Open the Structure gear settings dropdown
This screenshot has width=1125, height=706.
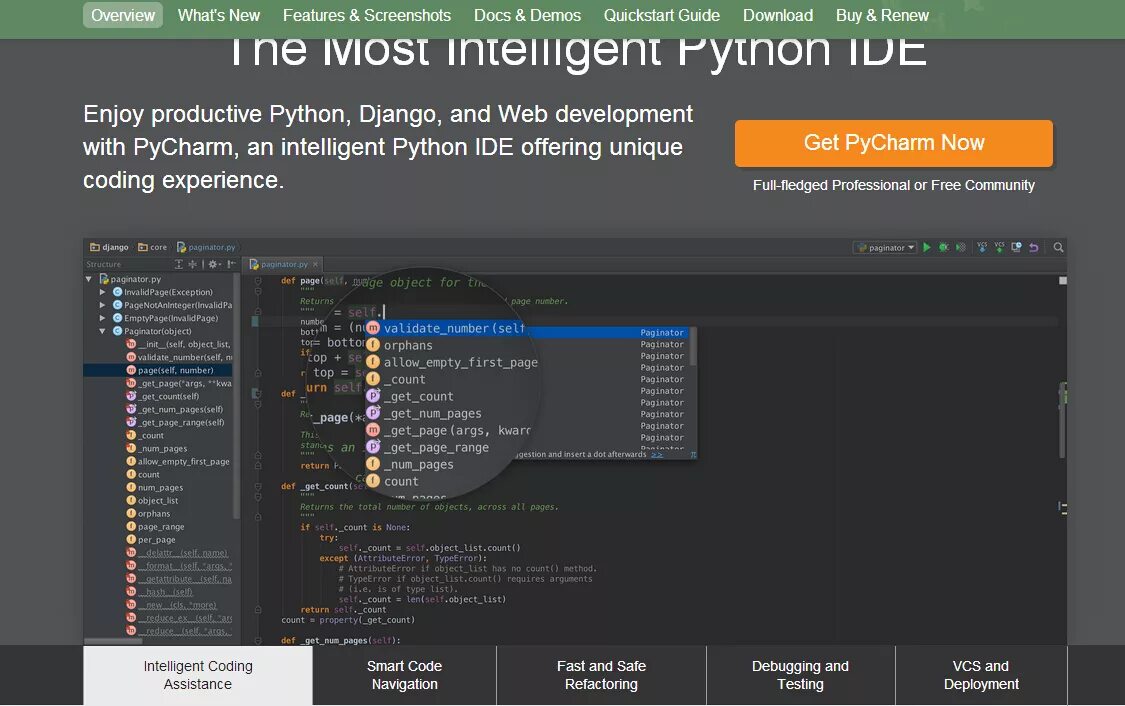tap(214, 264)
